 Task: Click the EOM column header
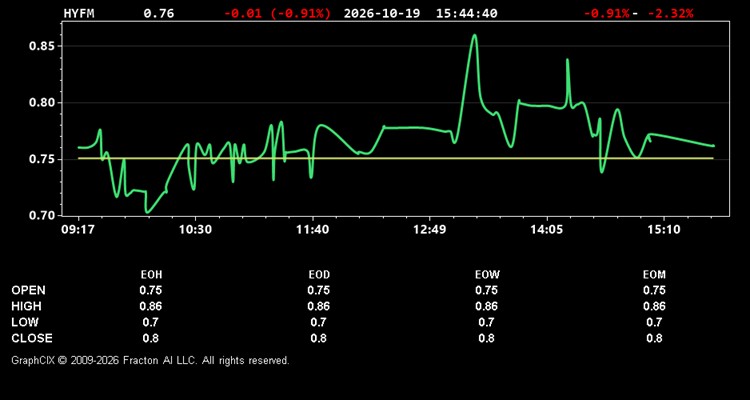(x=654, y=275)
